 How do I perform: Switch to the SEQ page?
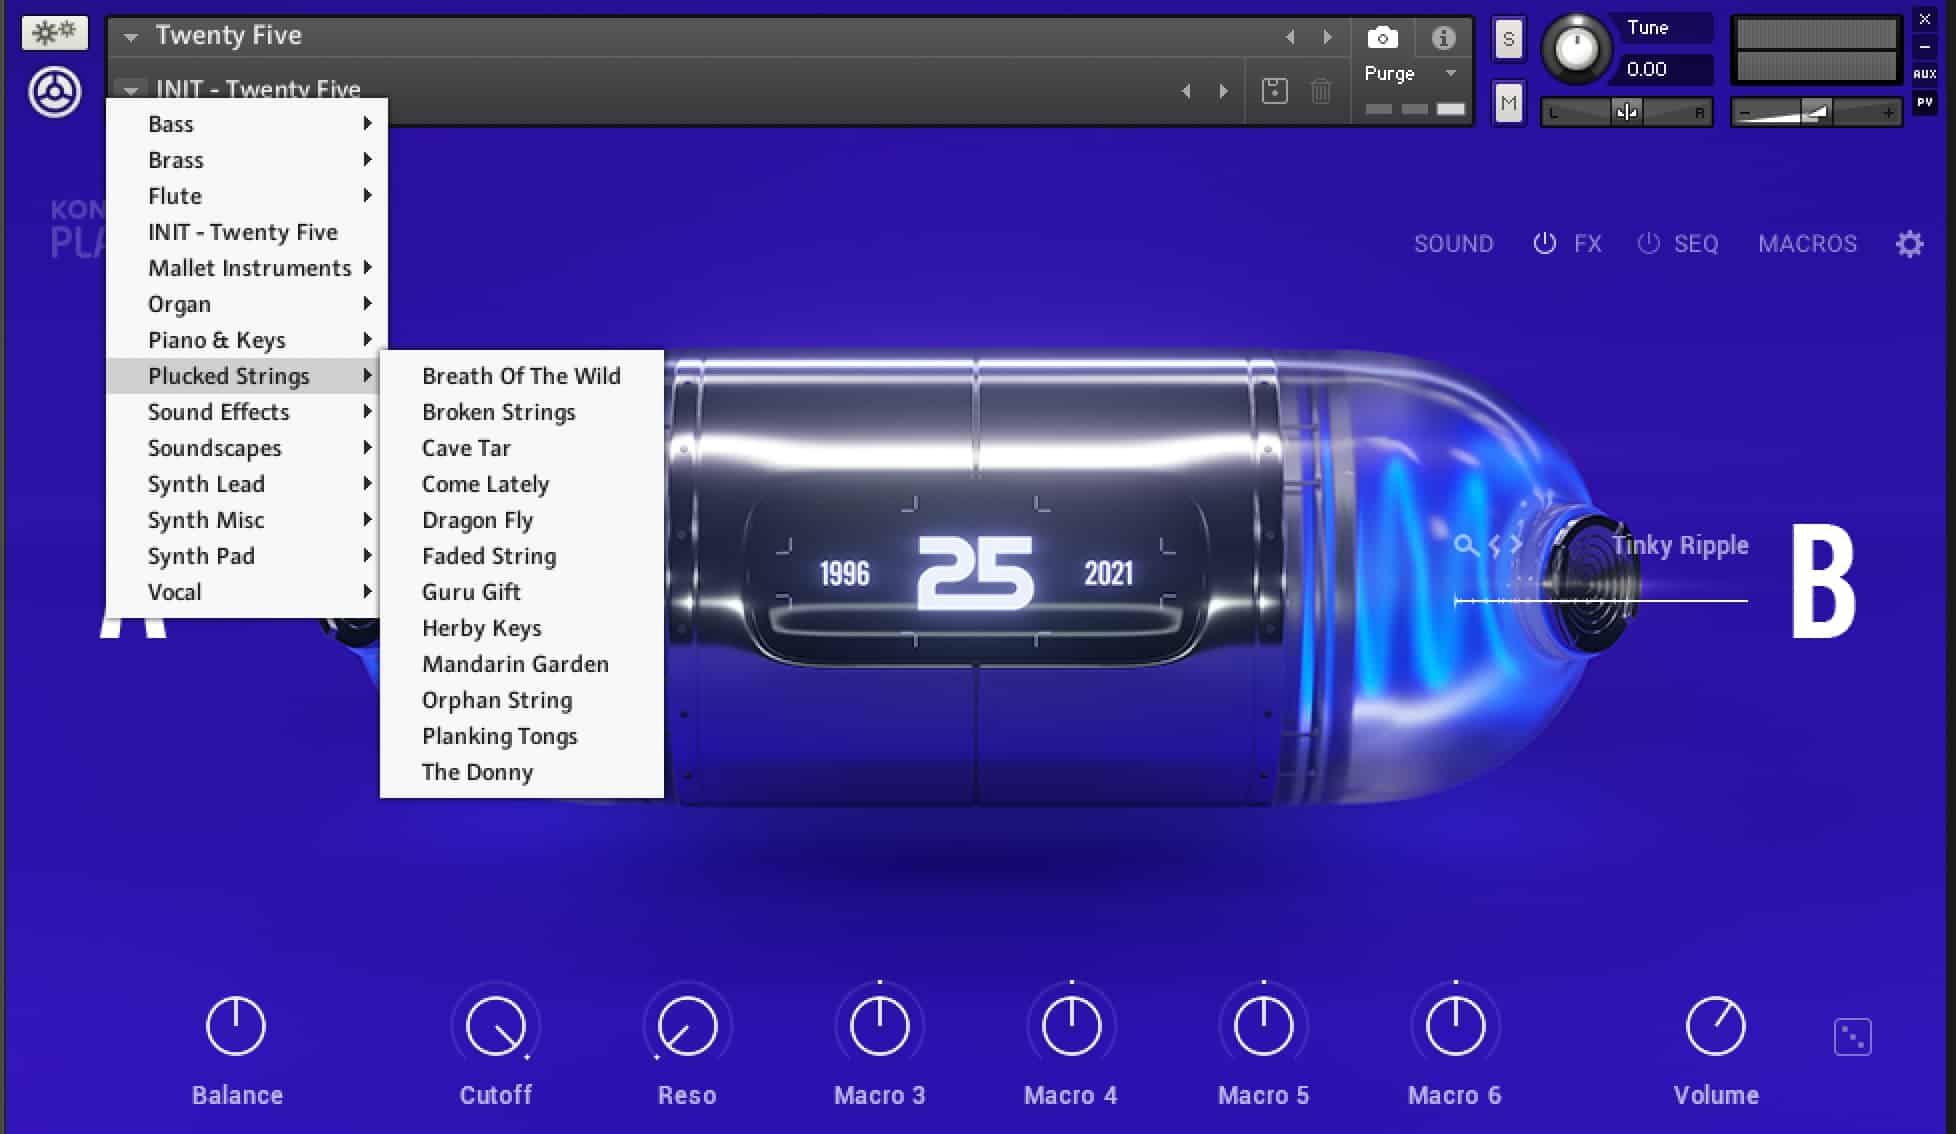pos(1695,244)
